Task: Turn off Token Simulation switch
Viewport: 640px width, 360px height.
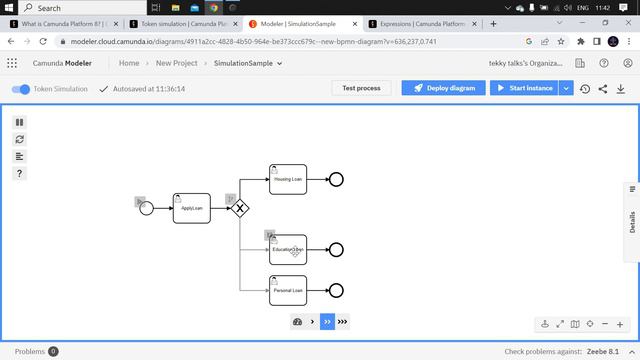Action: pos(21,89)
